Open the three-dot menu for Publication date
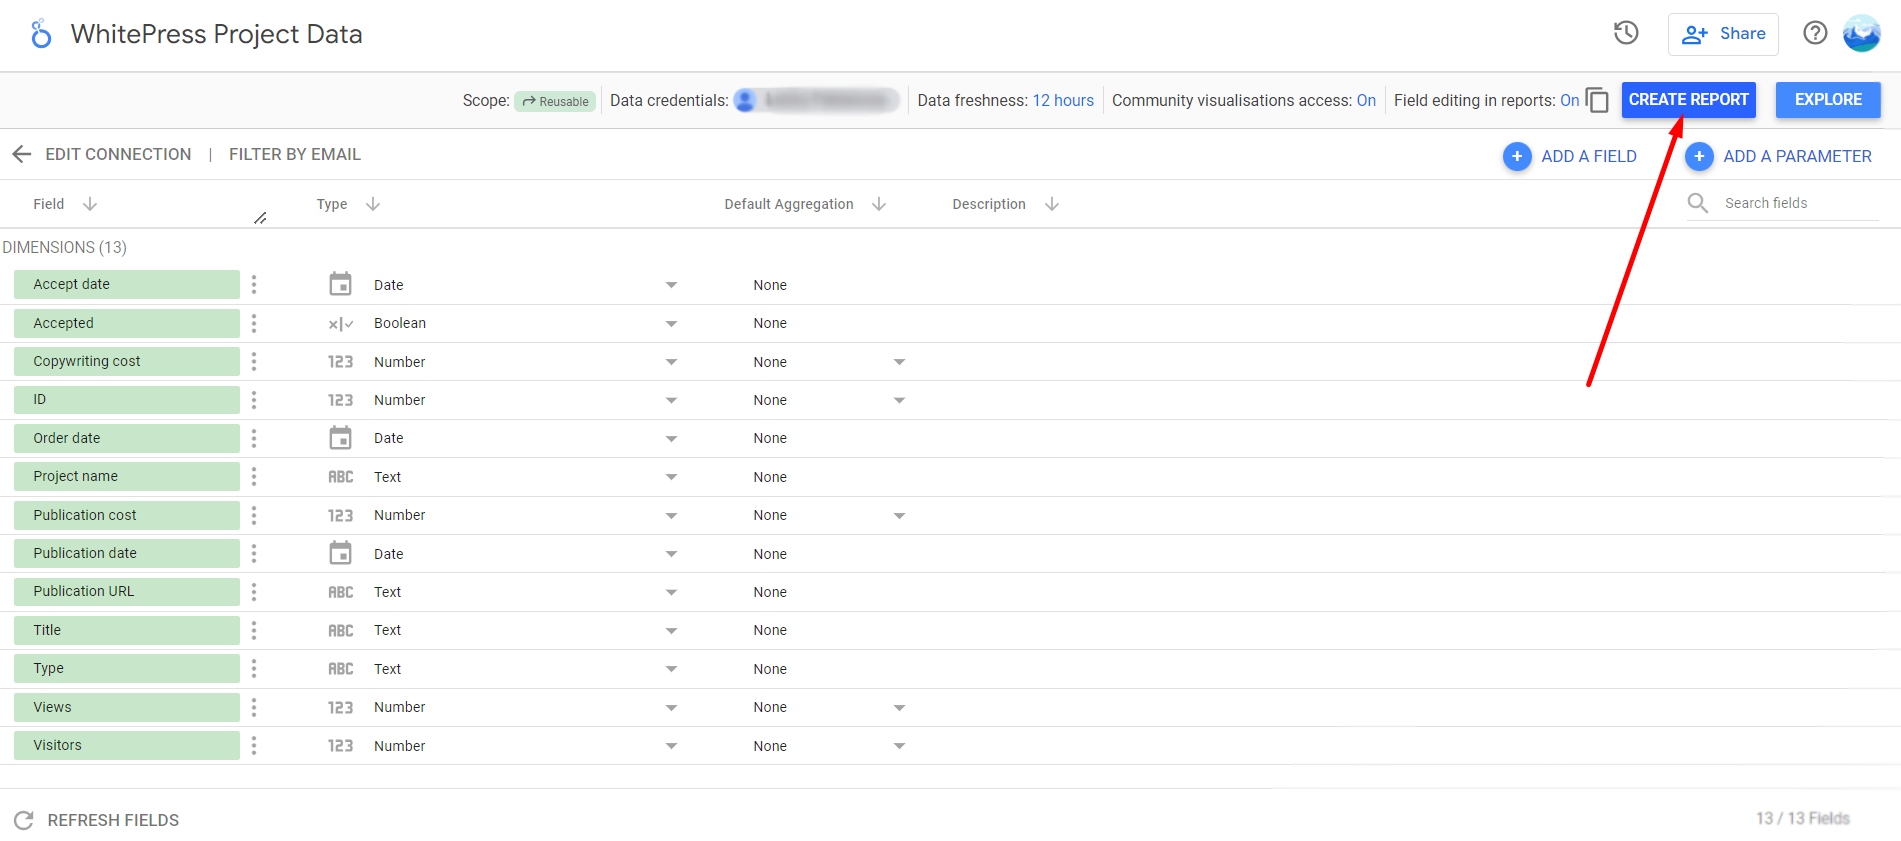Screen dimensions: 1901x841 [254, 553]
